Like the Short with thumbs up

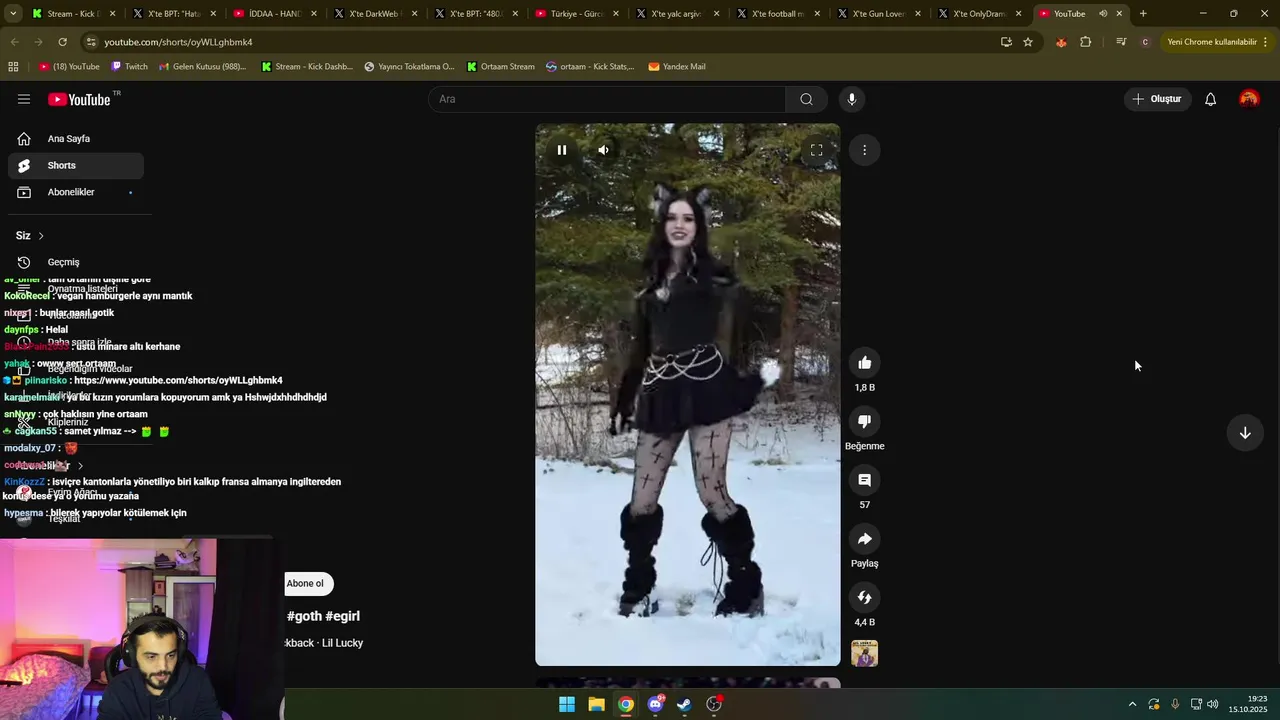point(864,363)
